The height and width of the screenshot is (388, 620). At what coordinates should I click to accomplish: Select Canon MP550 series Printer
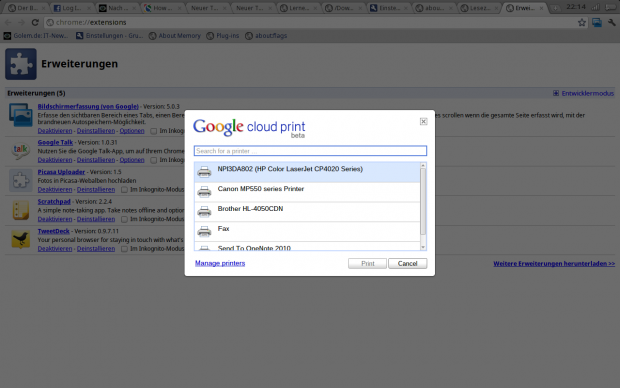[x=307, y=192]
